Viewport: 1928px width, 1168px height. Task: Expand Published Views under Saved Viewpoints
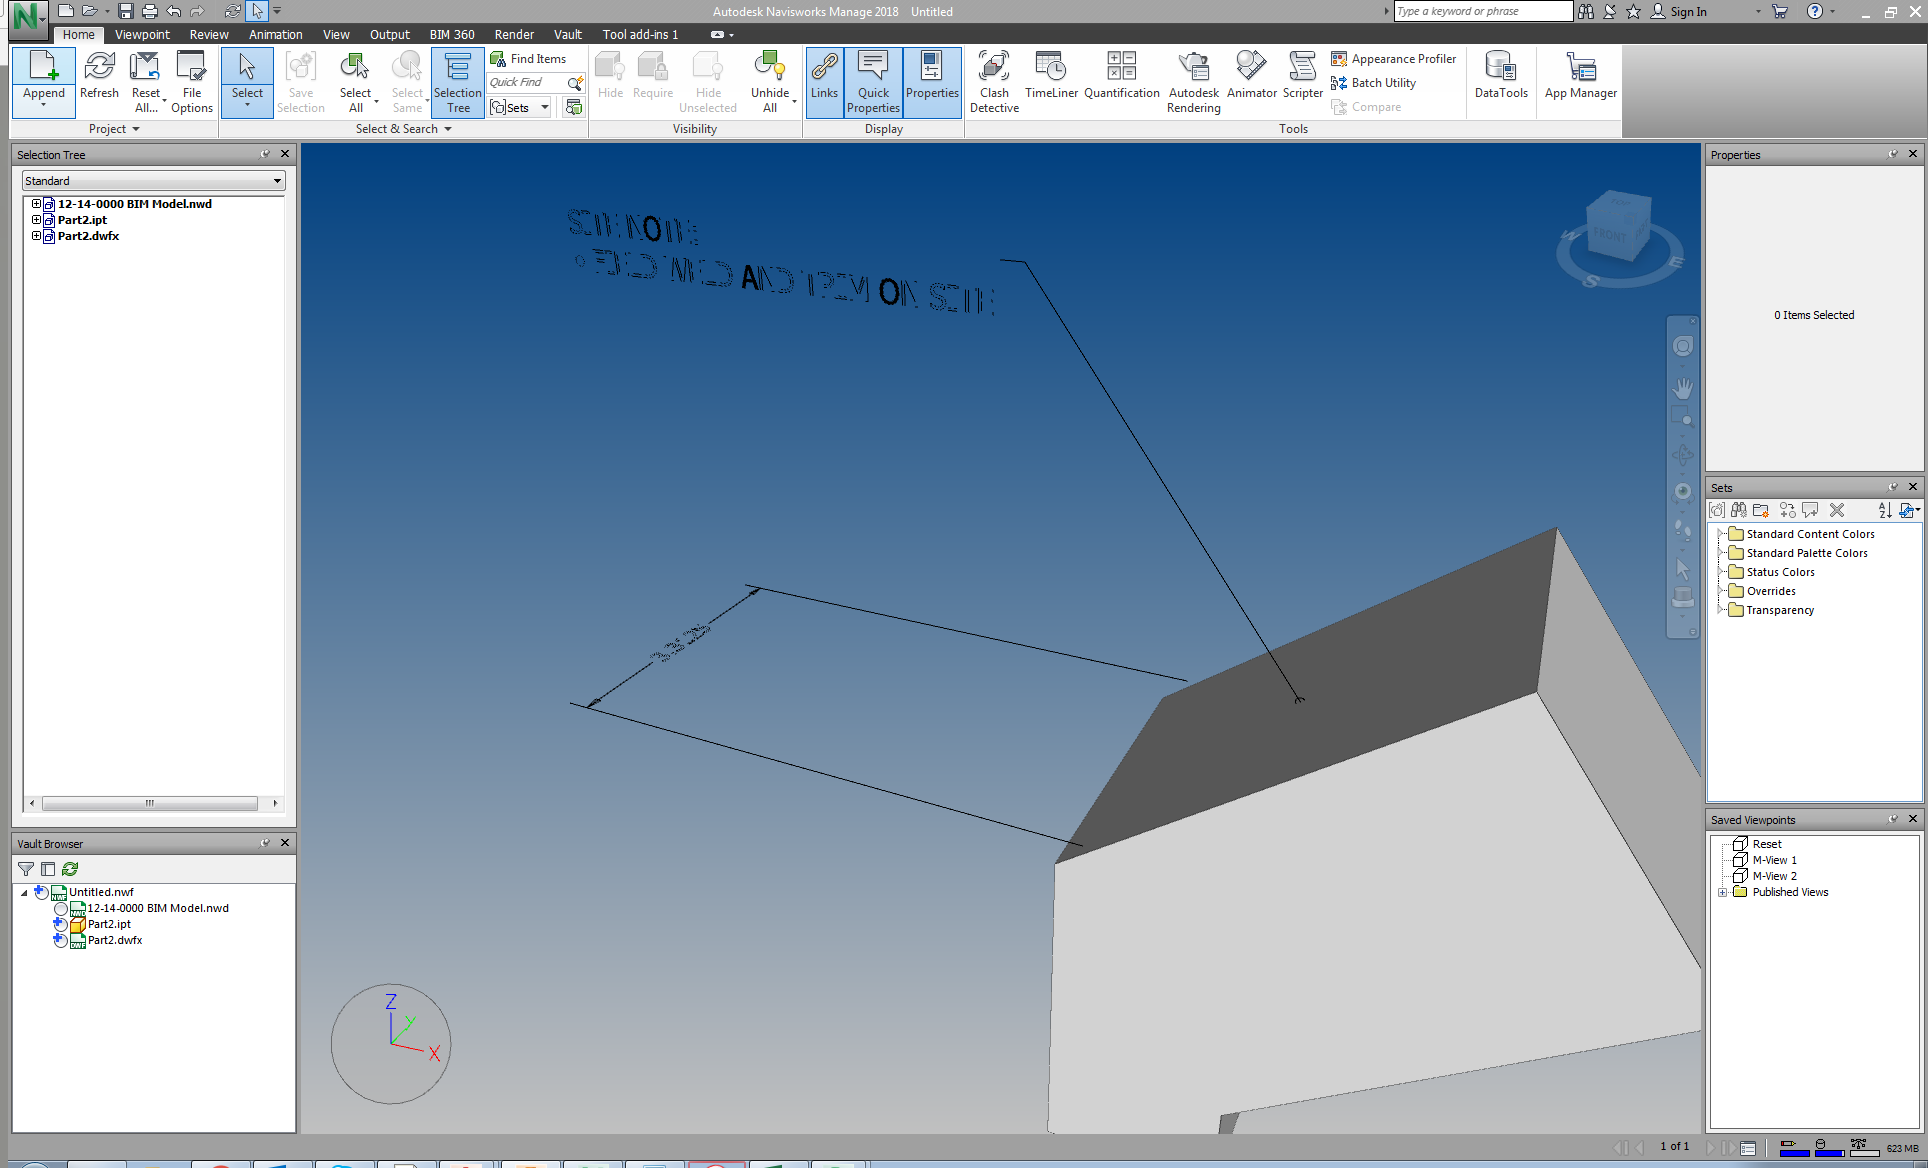coord(1723,891)
